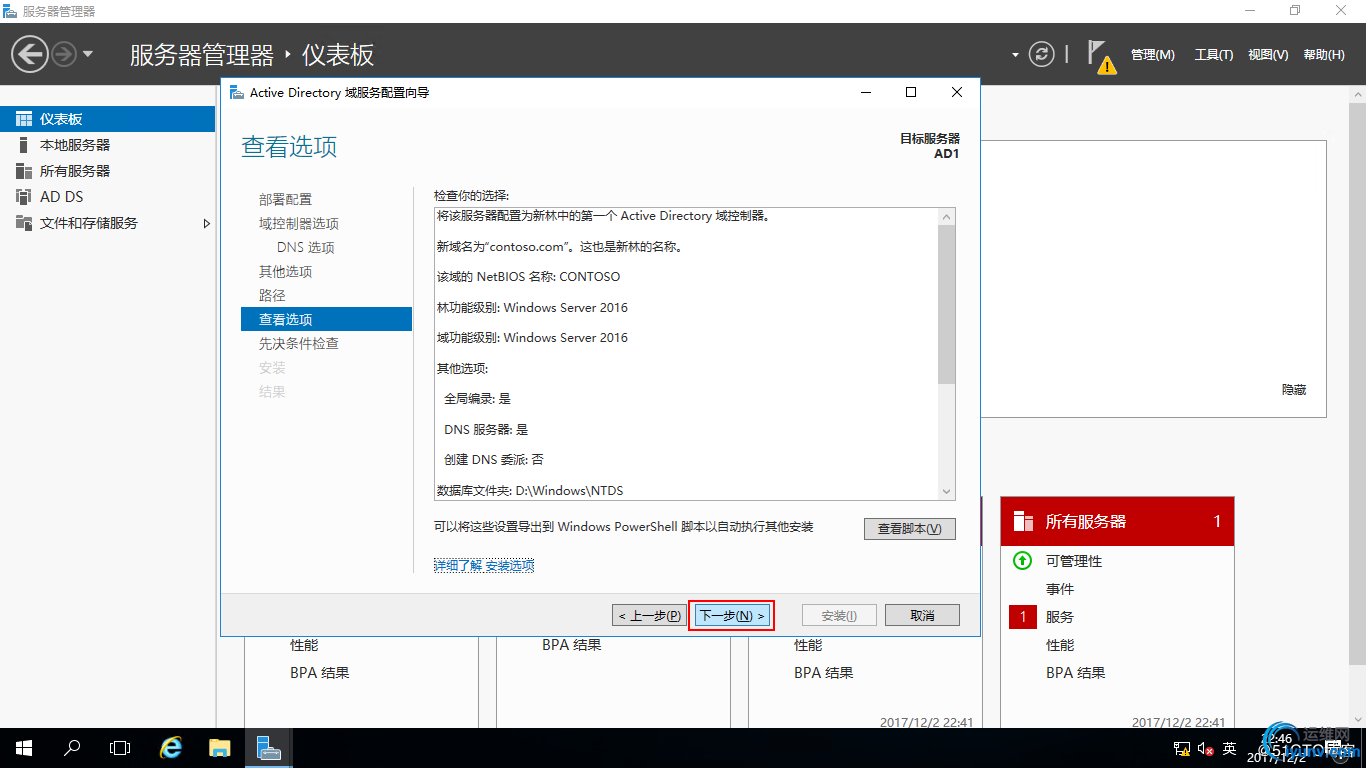Click the AD DS sidebar icon
Screen dimensions: 1366x768
click(x=24, y=197)
